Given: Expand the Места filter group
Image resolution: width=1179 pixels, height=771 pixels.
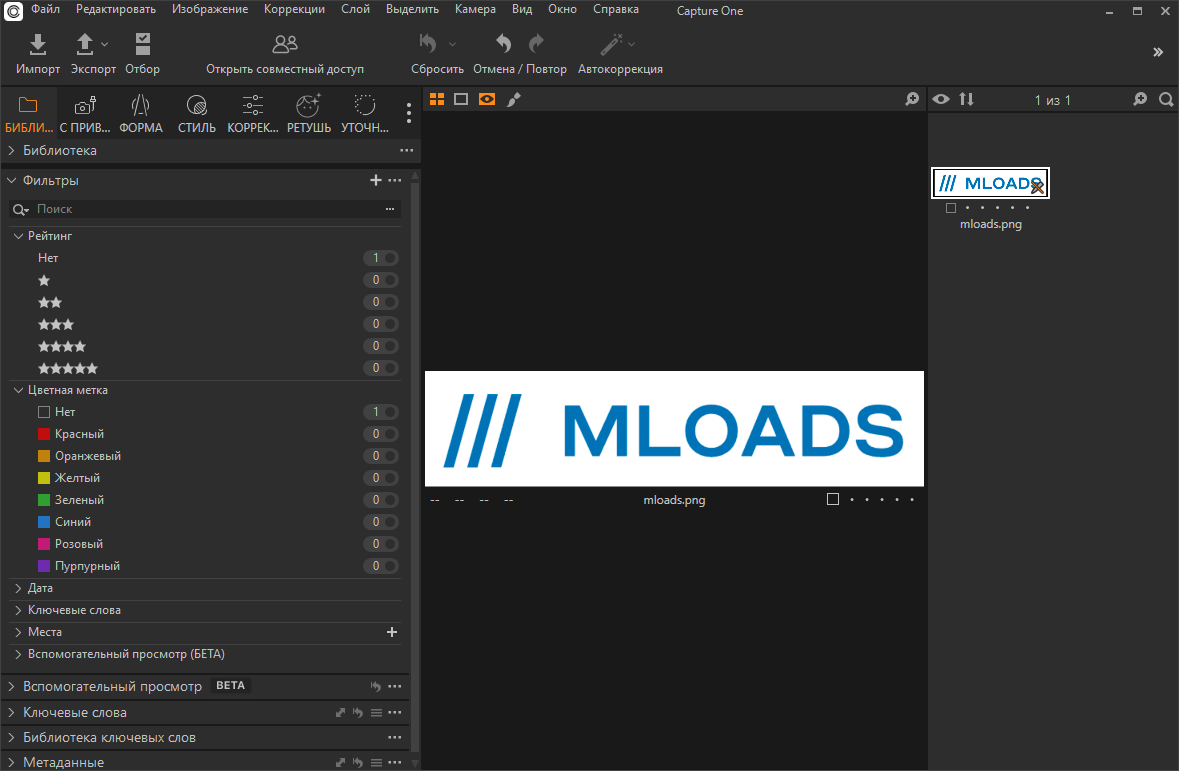Looking at the screenshot, I should (x=18, y=632).
